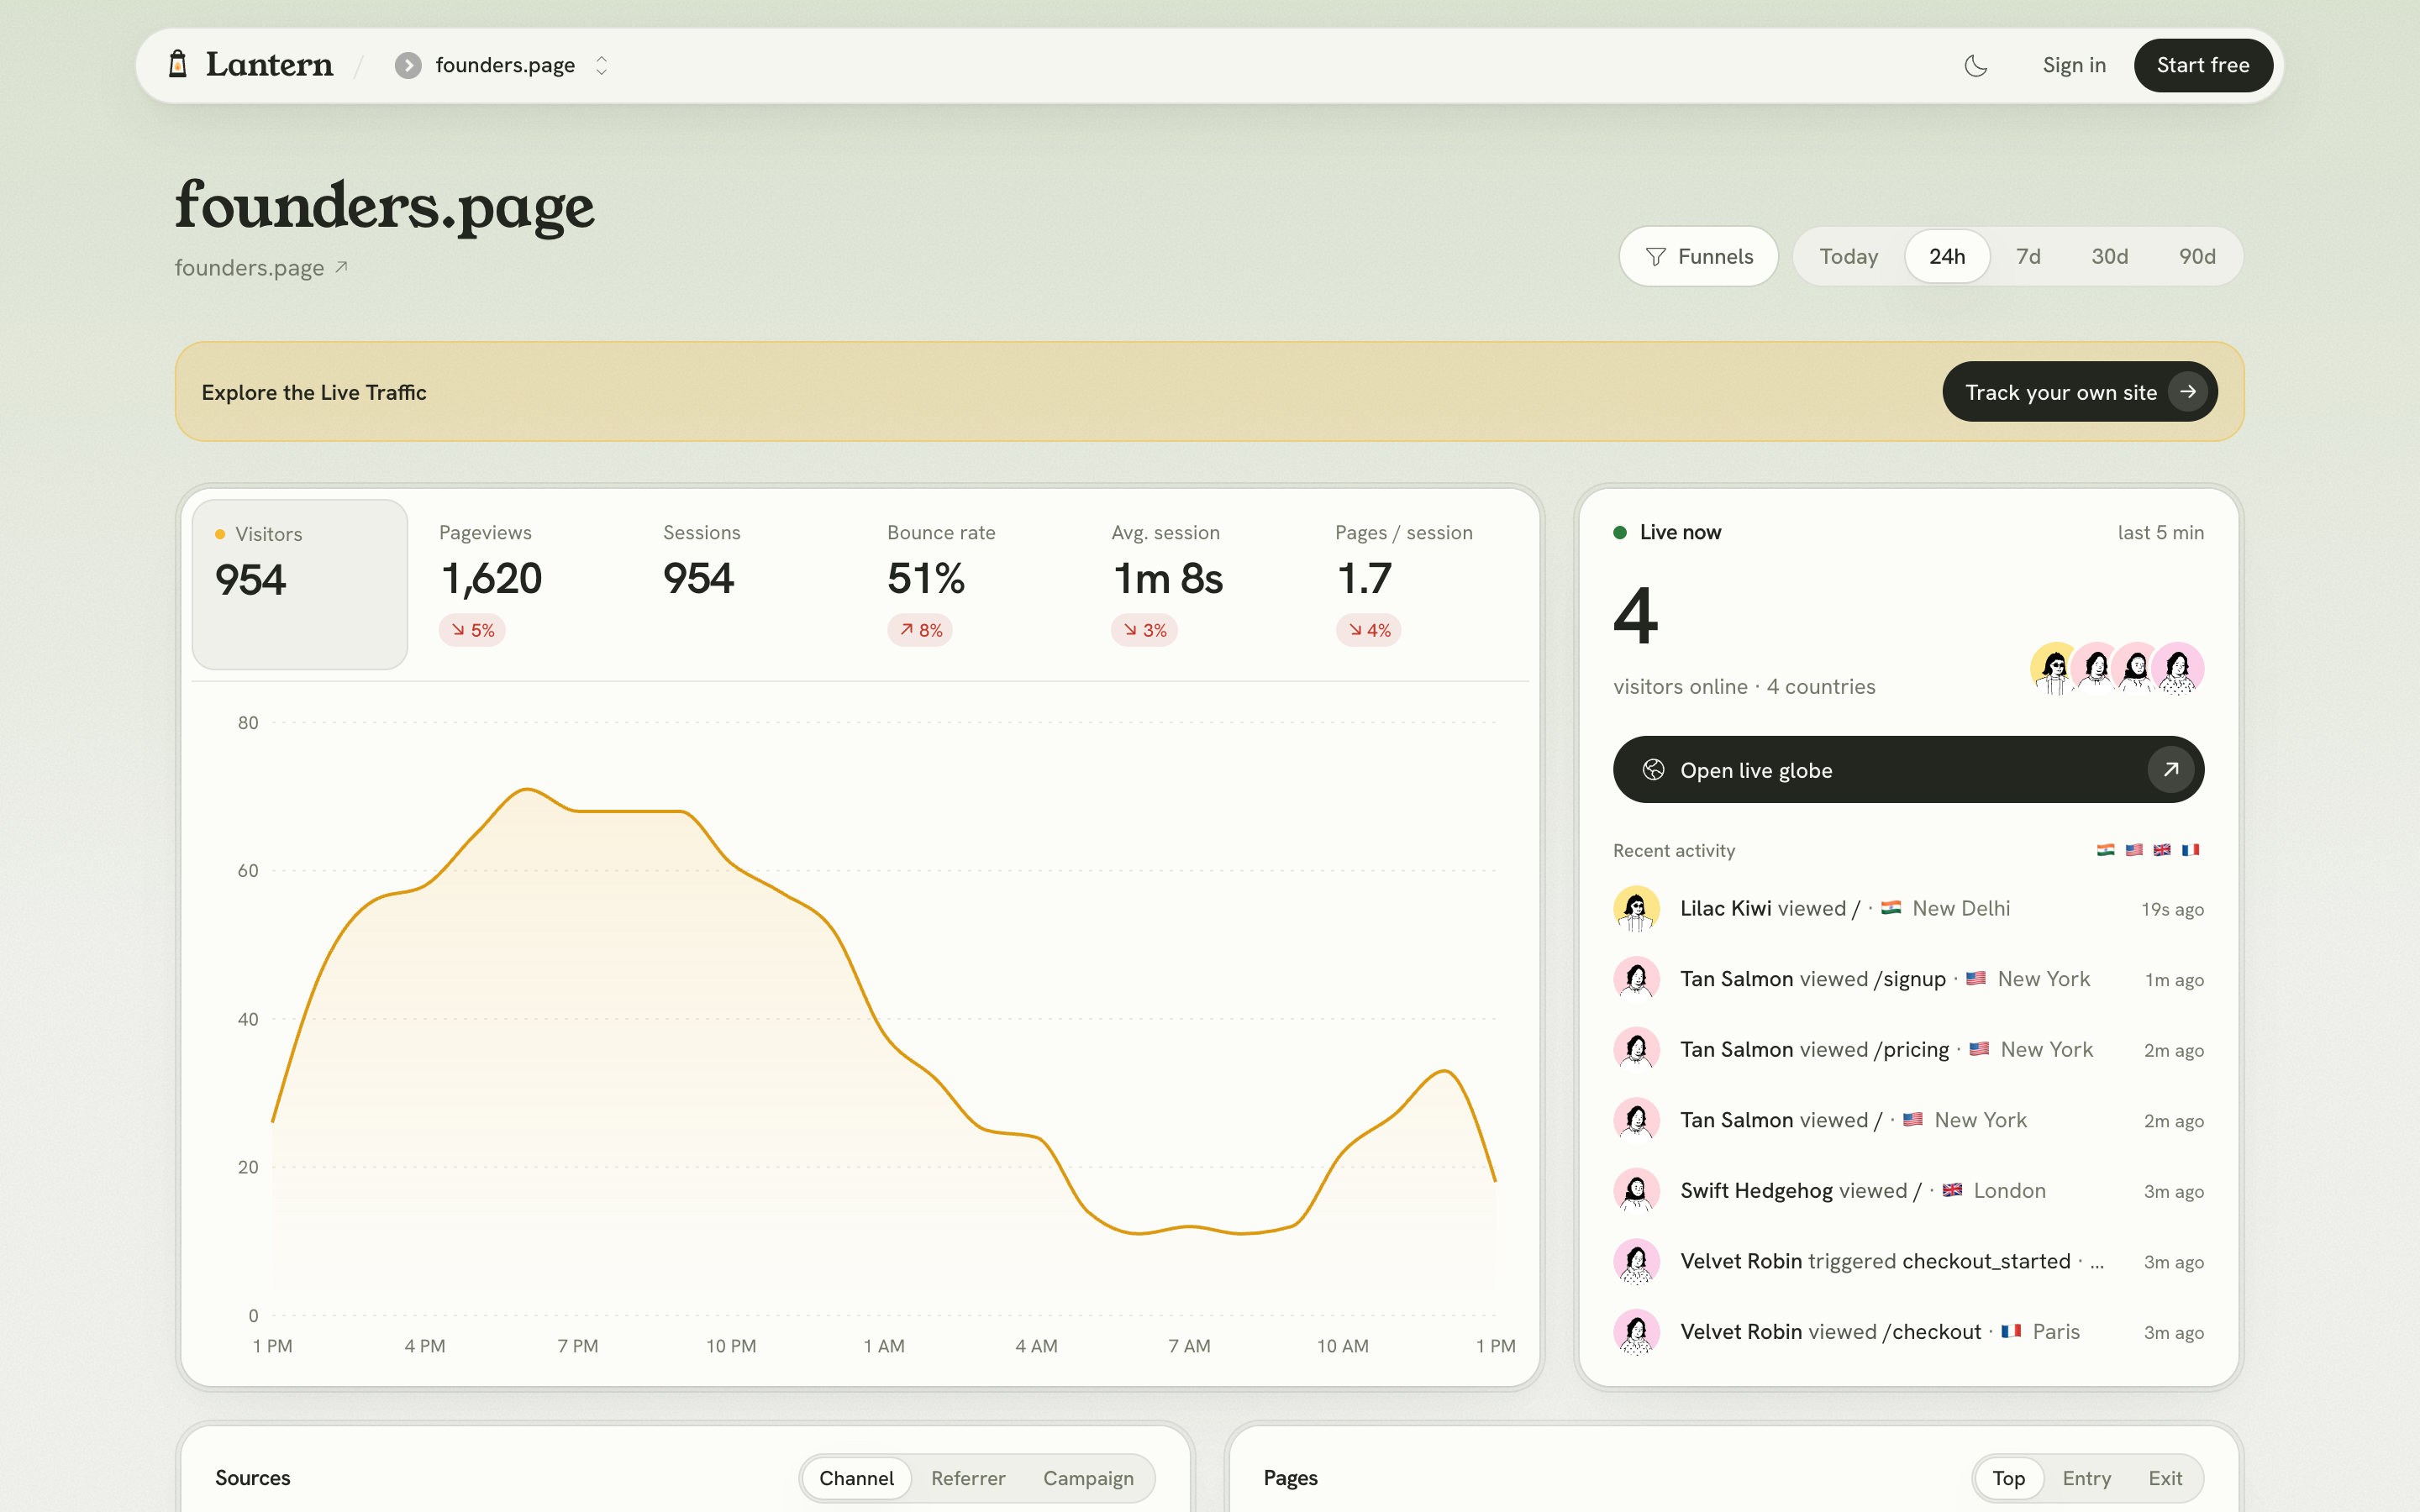
Task: Click the Open live globe button
Action: [1908, 769]
